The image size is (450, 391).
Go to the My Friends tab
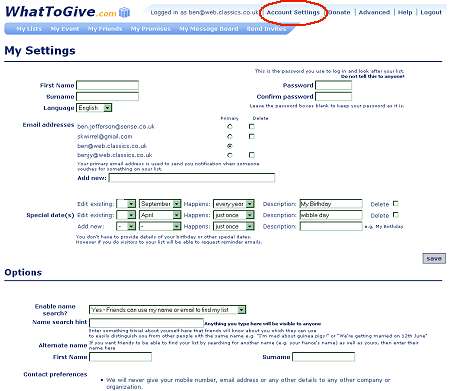105,29
